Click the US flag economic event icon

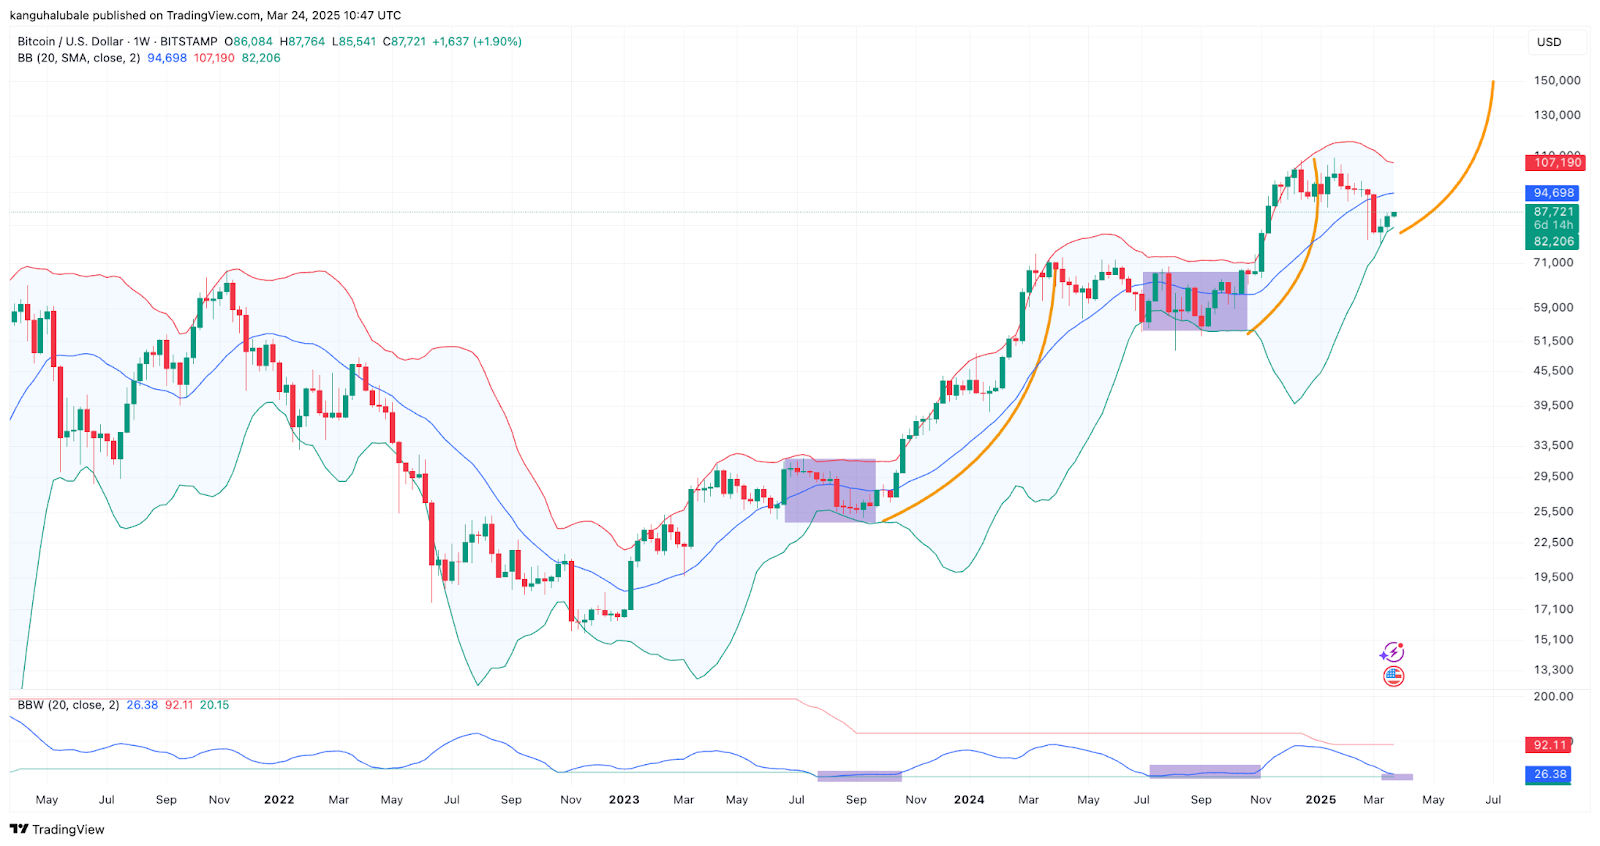tap(1393, 677)
